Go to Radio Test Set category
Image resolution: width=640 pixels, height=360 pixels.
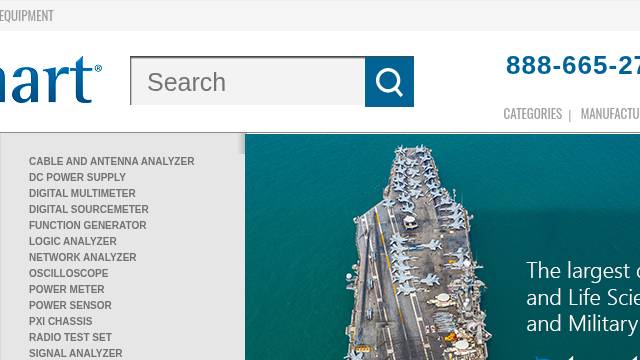(70, 337)
